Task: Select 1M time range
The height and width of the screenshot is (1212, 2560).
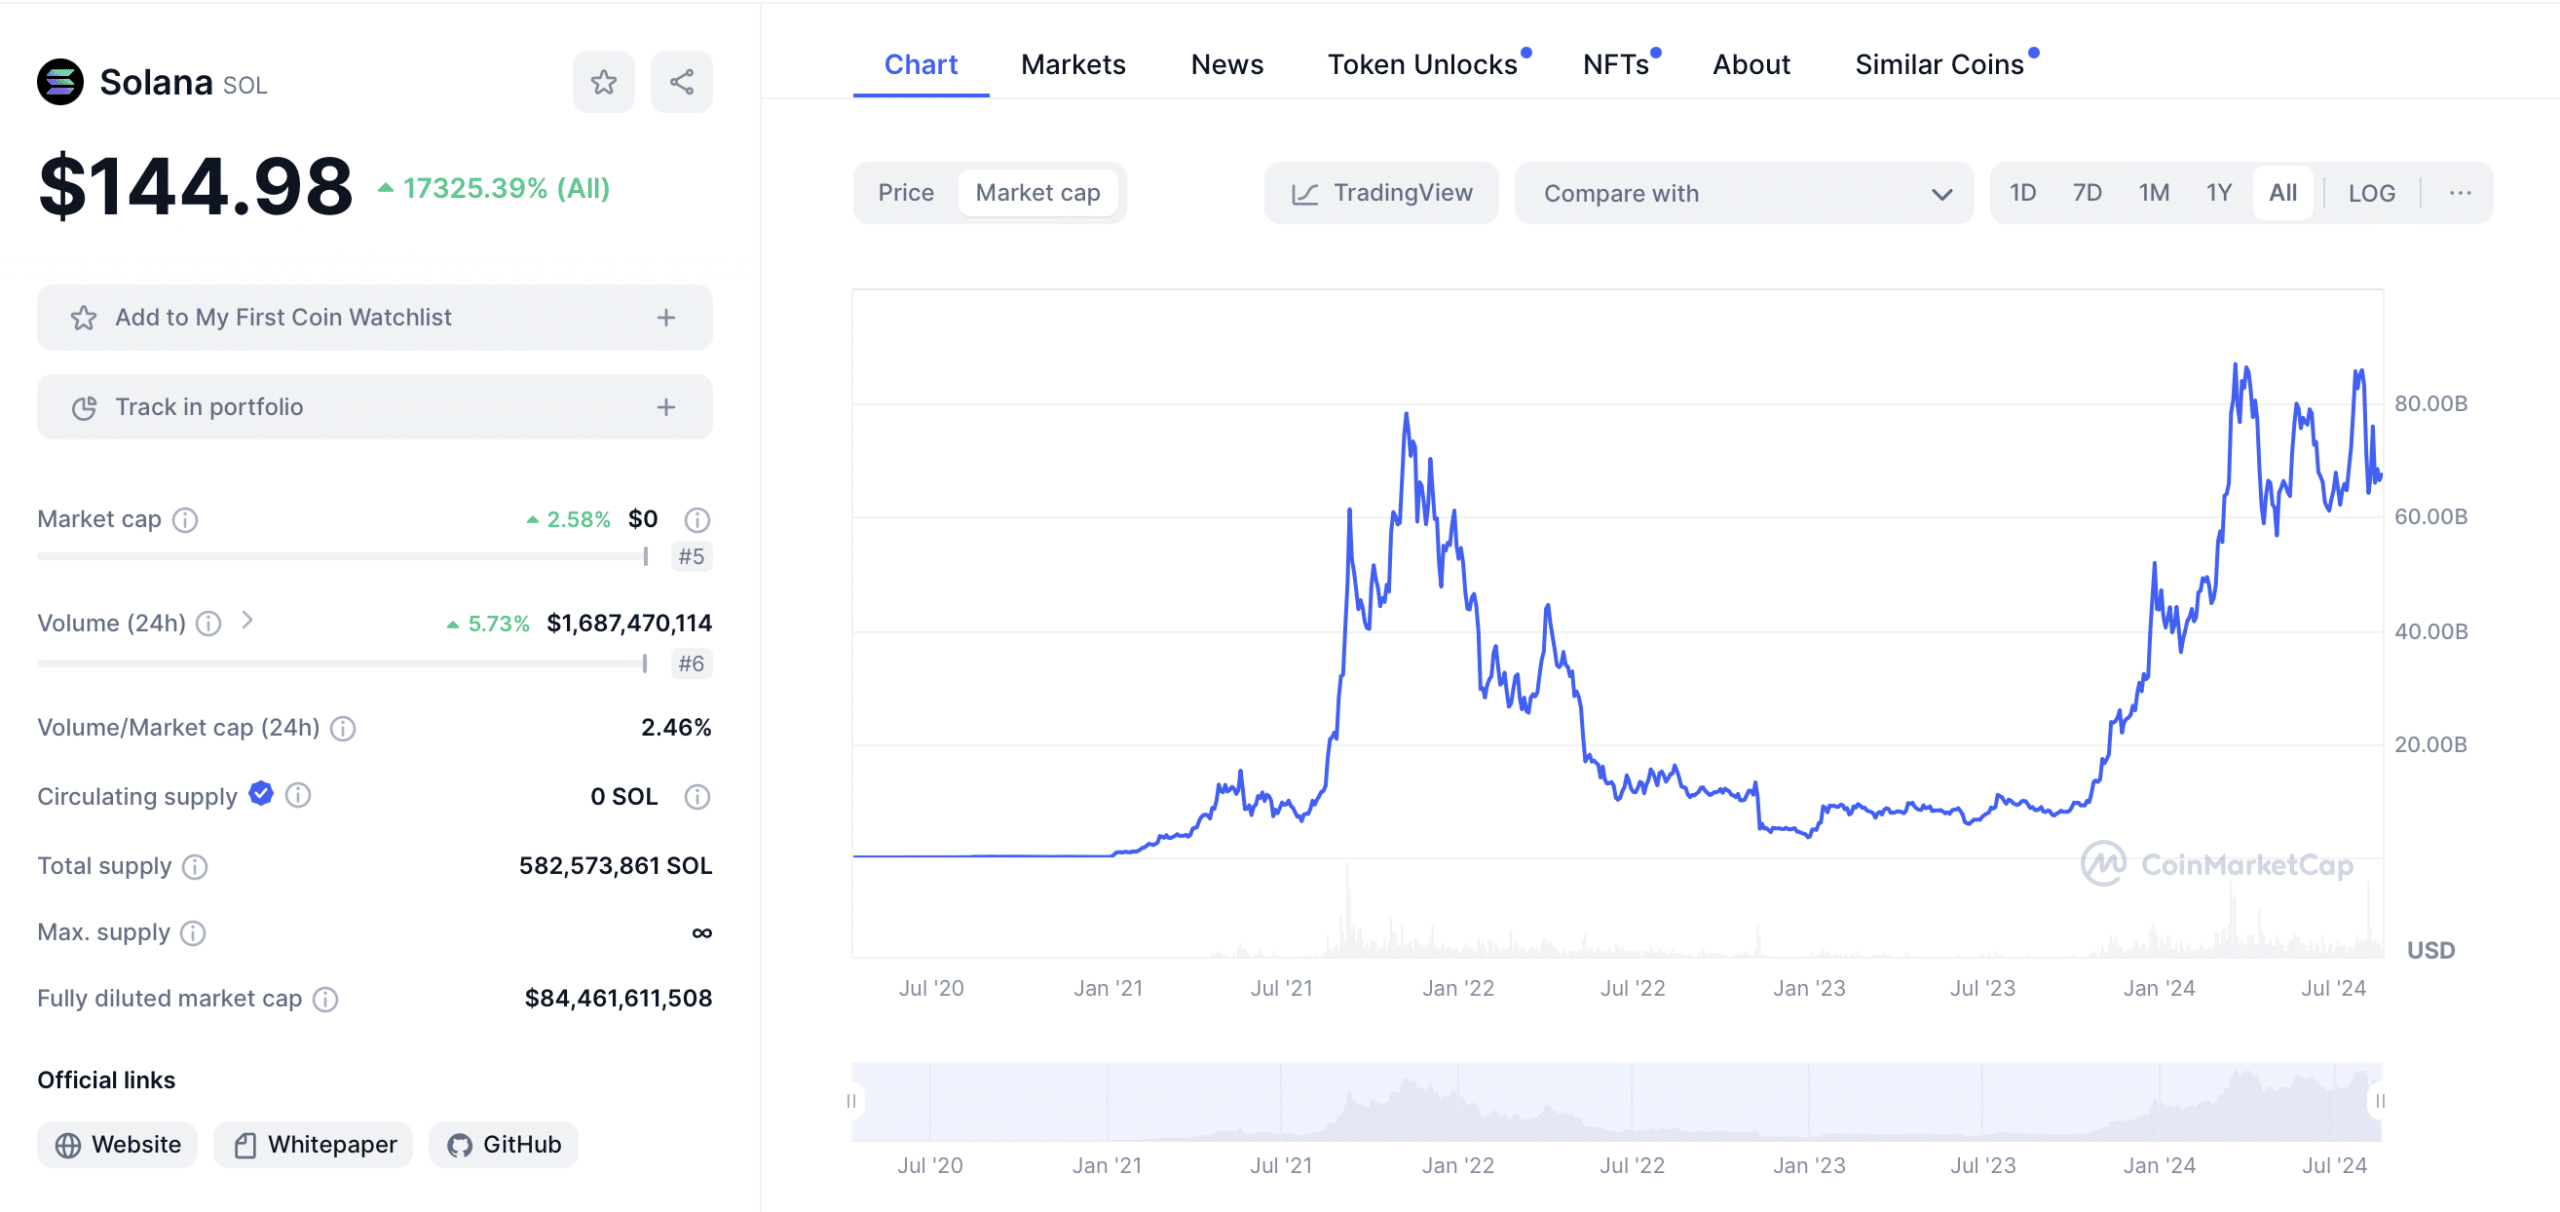Action: pos(2154,193)
